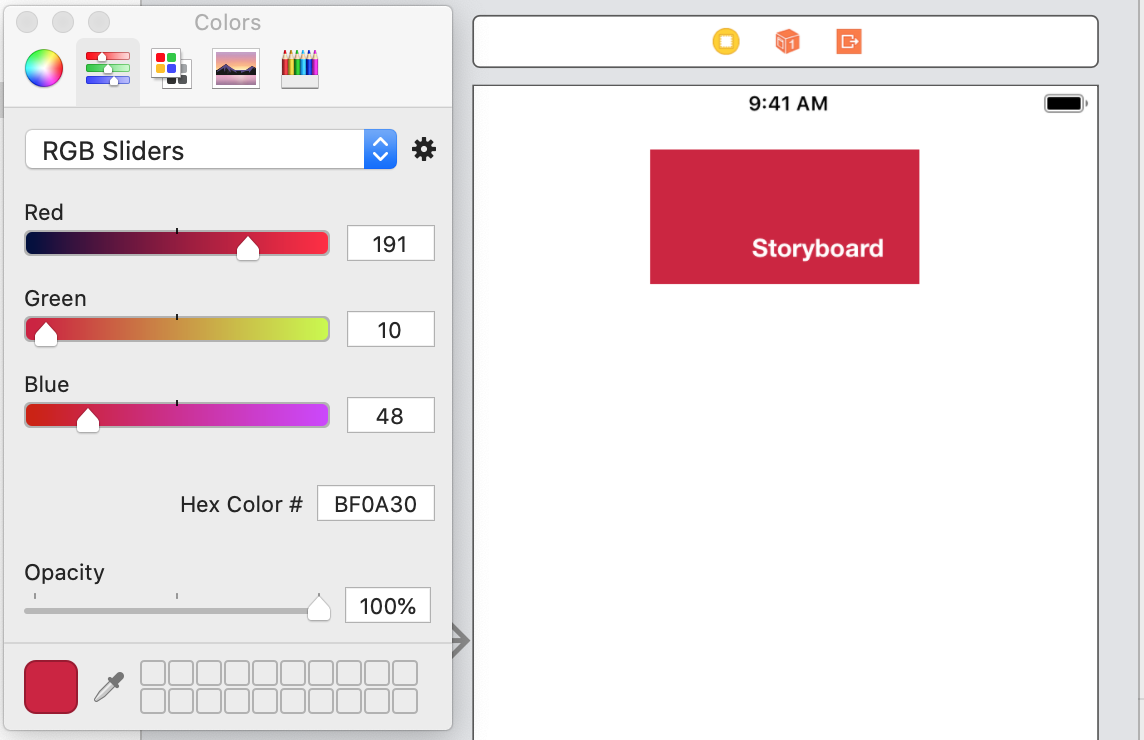
Task: Pick a color with the eyedropper
Action: pyautogui.click(x=109, y=687)
